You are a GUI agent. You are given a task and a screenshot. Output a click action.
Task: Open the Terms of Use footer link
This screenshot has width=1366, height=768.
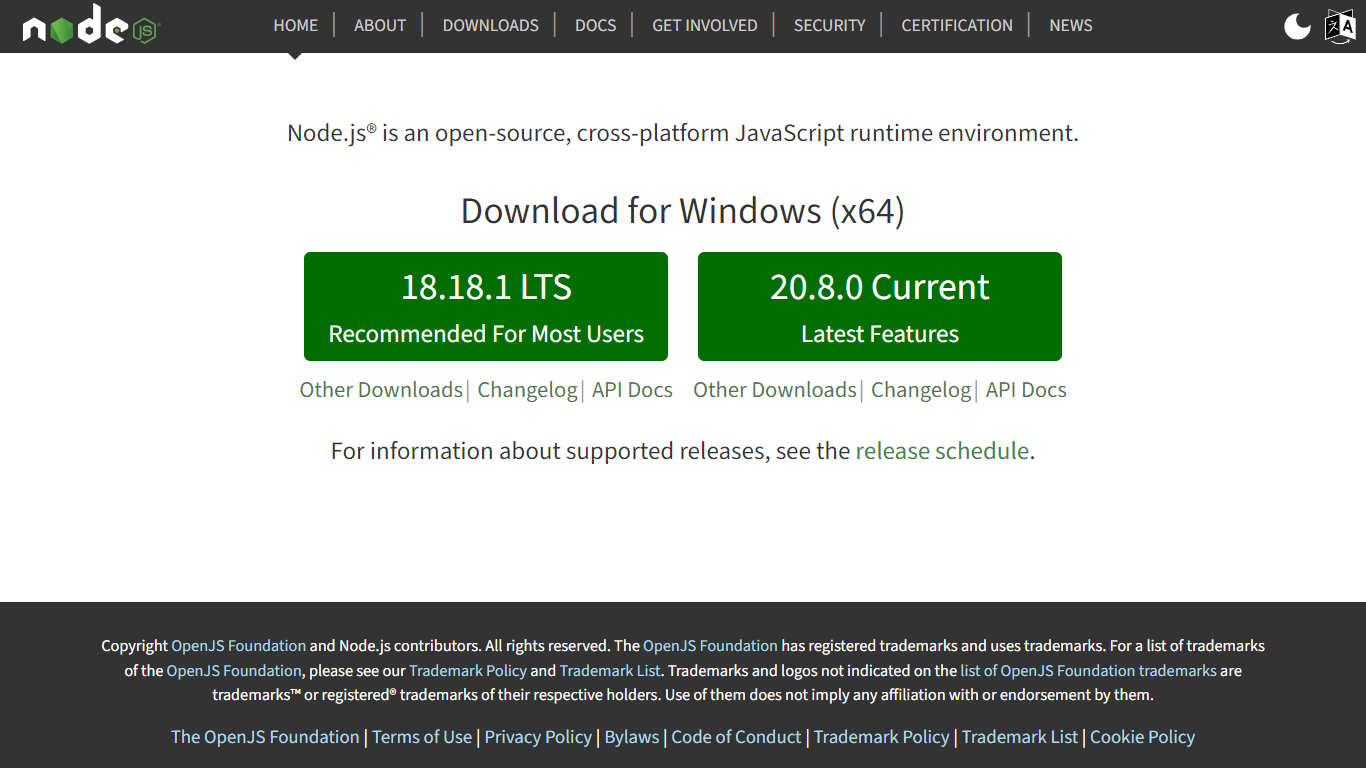tap(422, 737)
